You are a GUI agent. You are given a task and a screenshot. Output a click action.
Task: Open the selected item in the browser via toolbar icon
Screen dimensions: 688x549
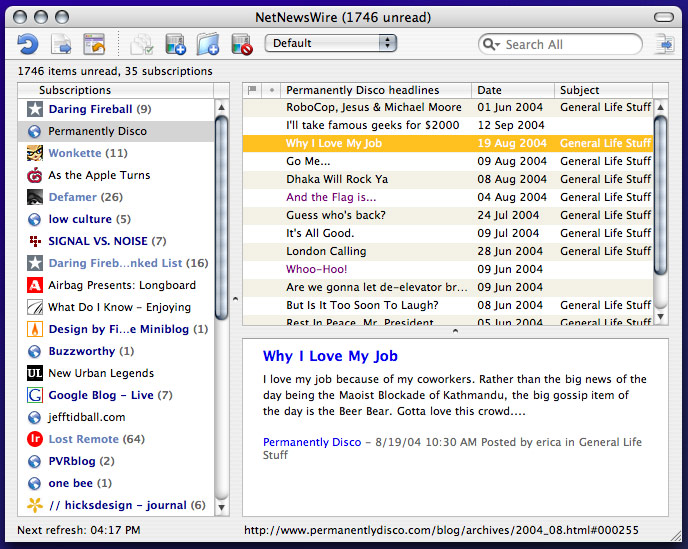point(94,44)
